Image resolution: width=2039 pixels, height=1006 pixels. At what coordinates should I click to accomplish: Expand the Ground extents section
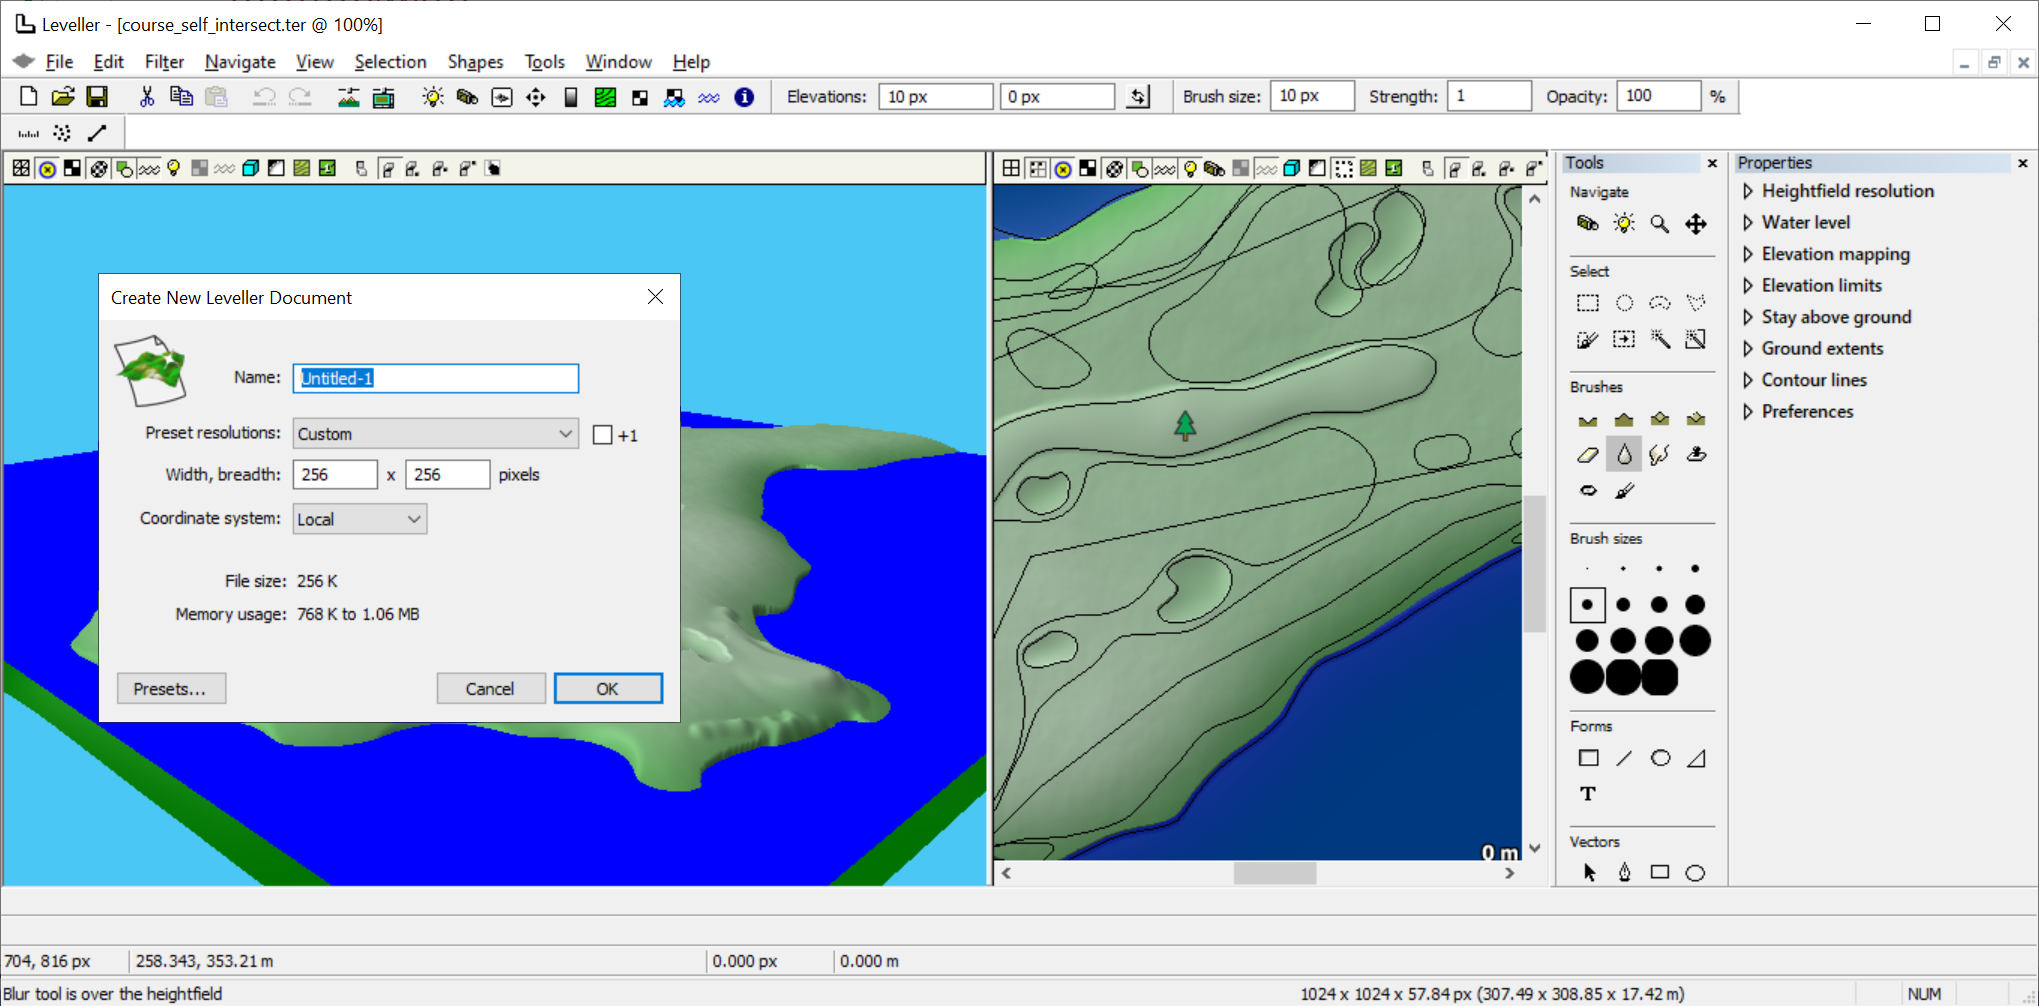click(x=1748, y=349)
